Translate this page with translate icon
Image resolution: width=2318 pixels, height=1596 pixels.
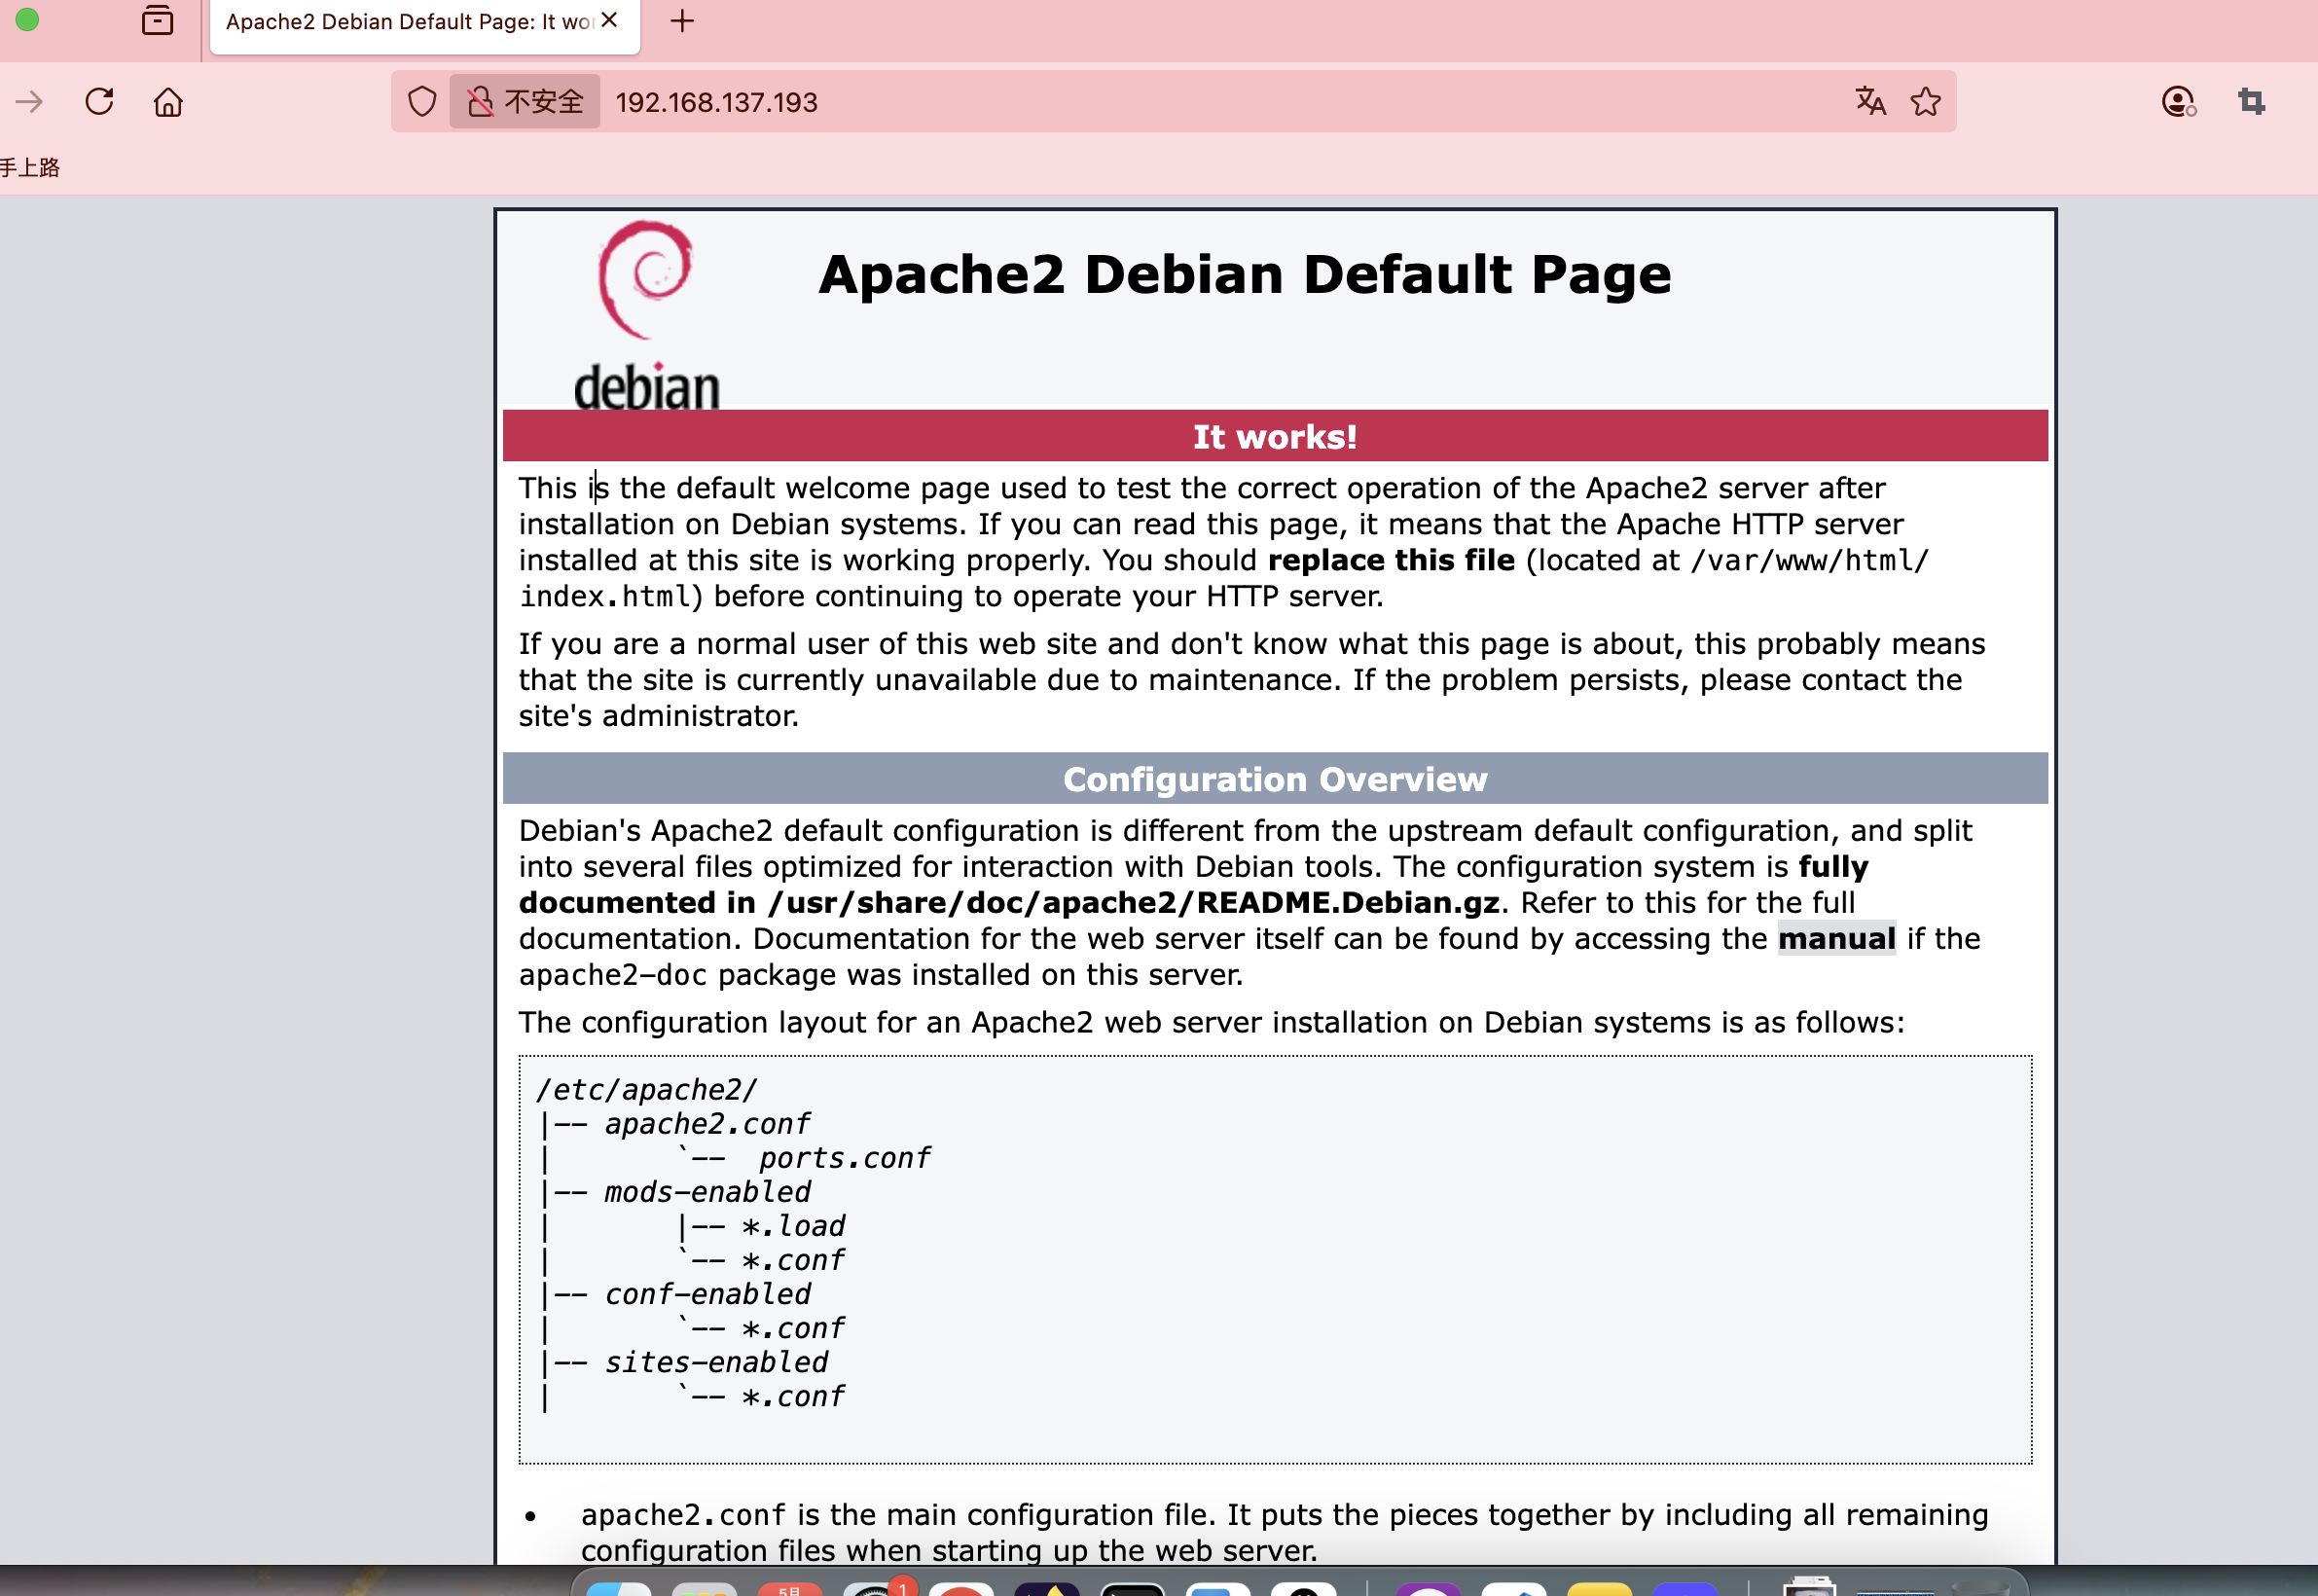(1870, 102)
